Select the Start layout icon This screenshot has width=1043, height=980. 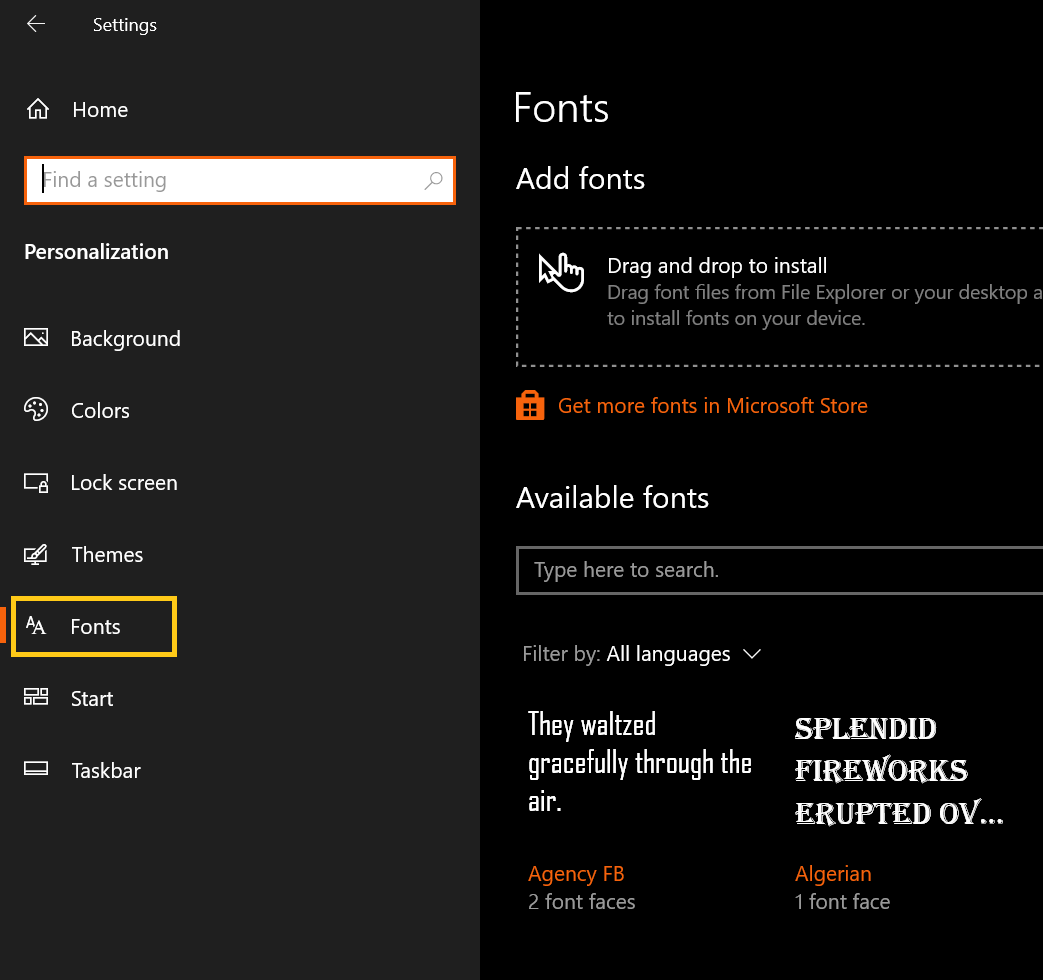[x=35, y=698]
